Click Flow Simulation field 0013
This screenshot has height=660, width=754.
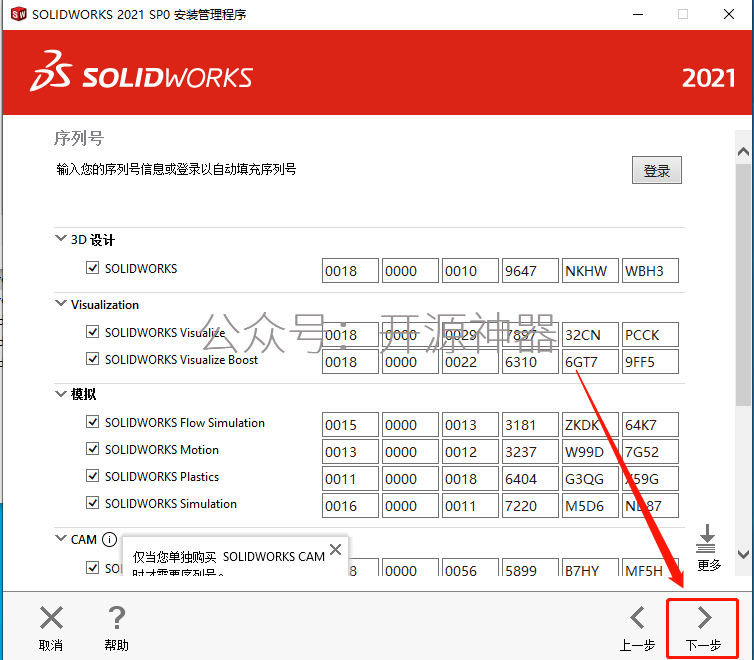(470, 424)
